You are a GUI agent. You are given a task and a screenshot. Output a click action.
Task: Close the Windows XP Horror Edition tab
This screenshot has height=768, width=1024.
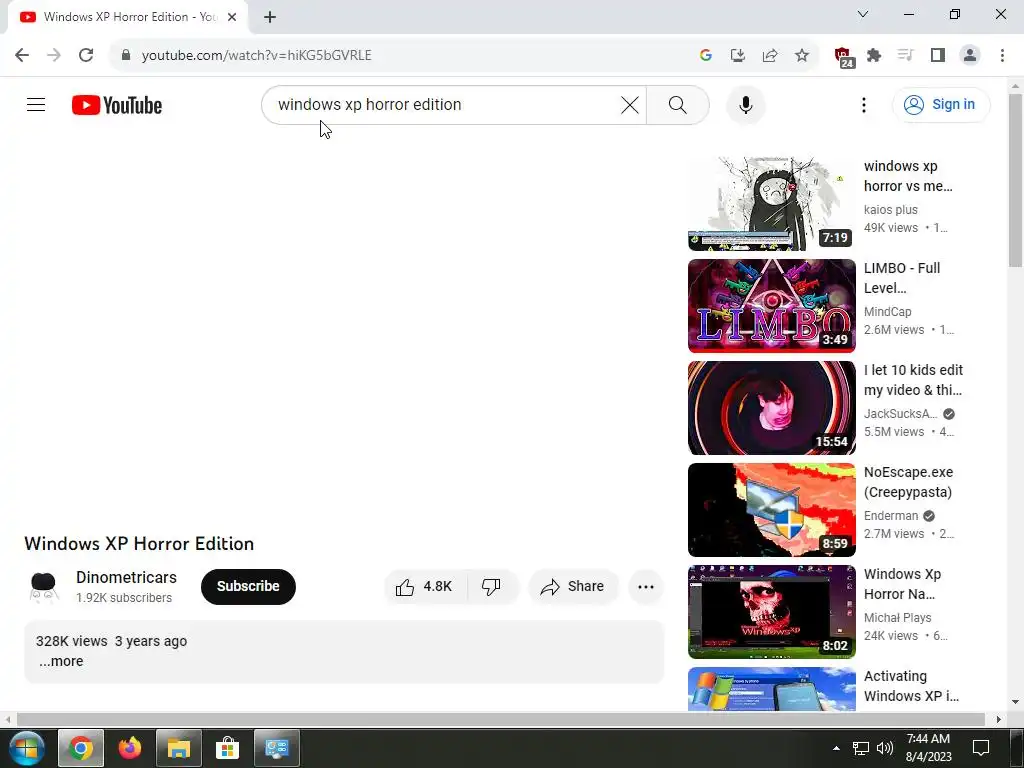tap(232, 17)
